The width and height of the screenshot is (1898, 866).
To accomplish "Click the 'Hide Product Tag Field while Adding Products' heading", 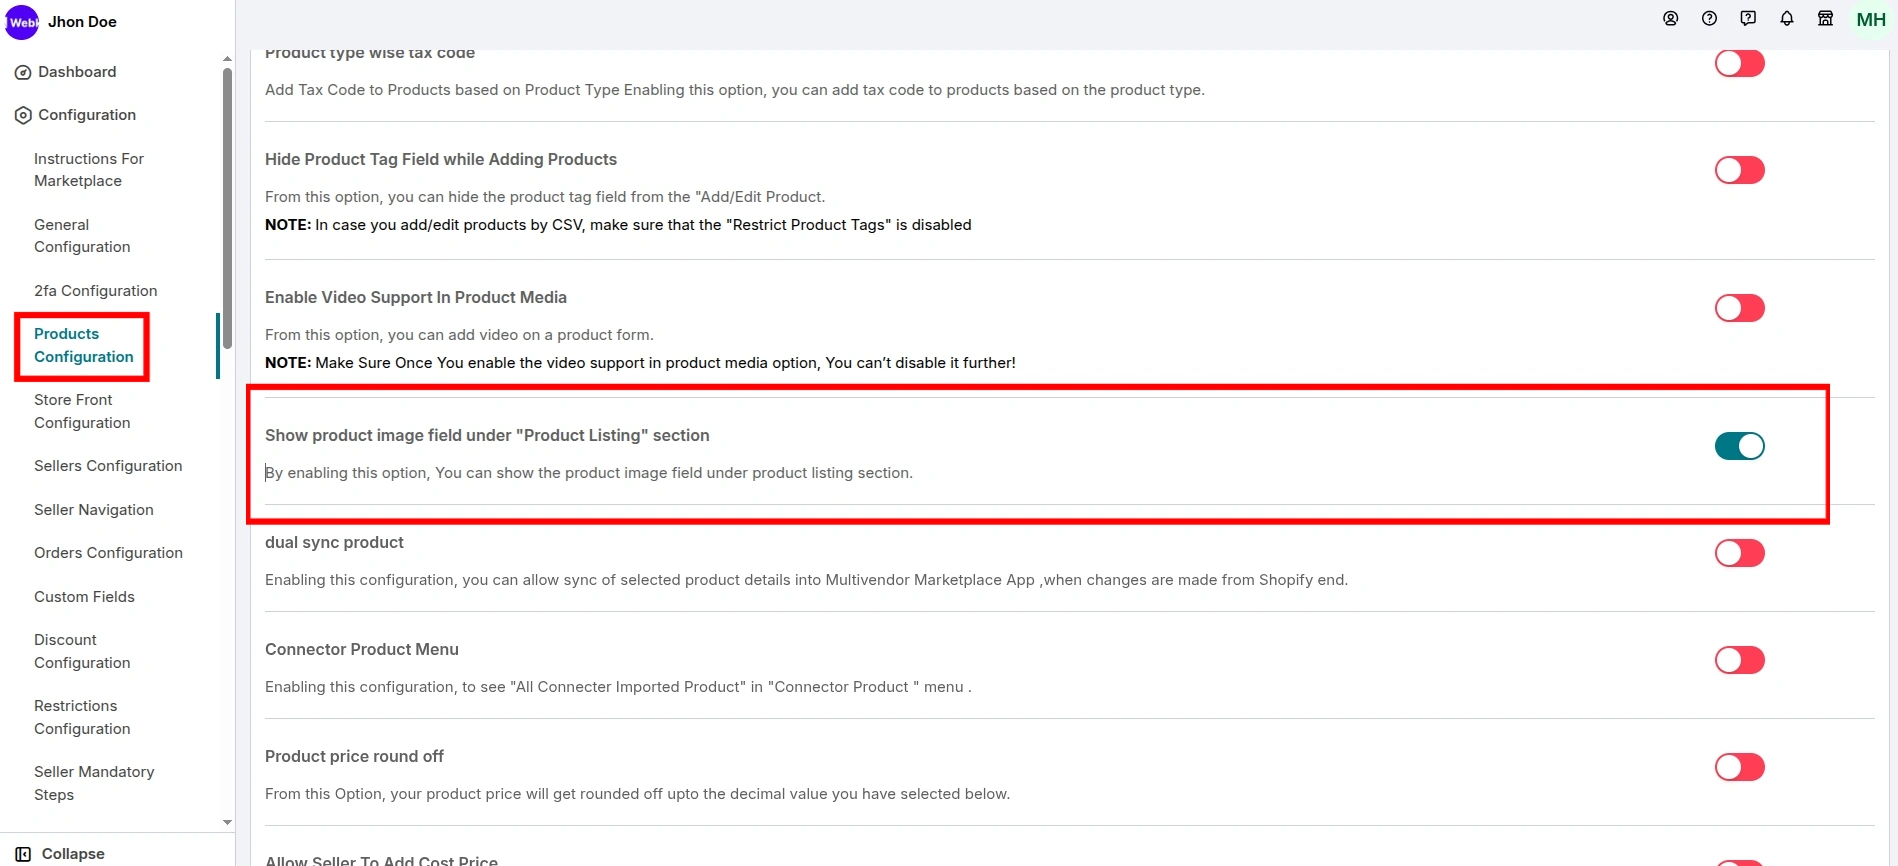I will point(441,159).
